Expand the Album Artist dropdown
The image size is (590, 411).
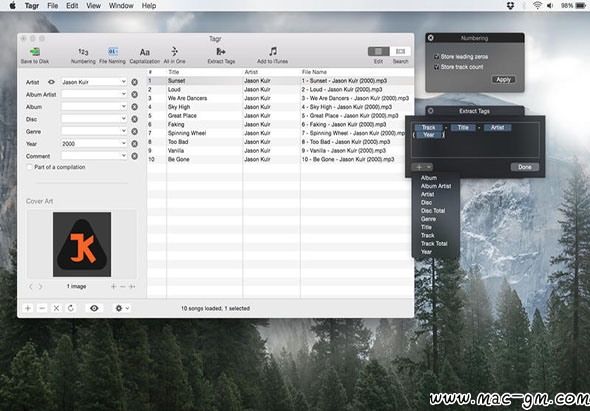click(123, 94)
